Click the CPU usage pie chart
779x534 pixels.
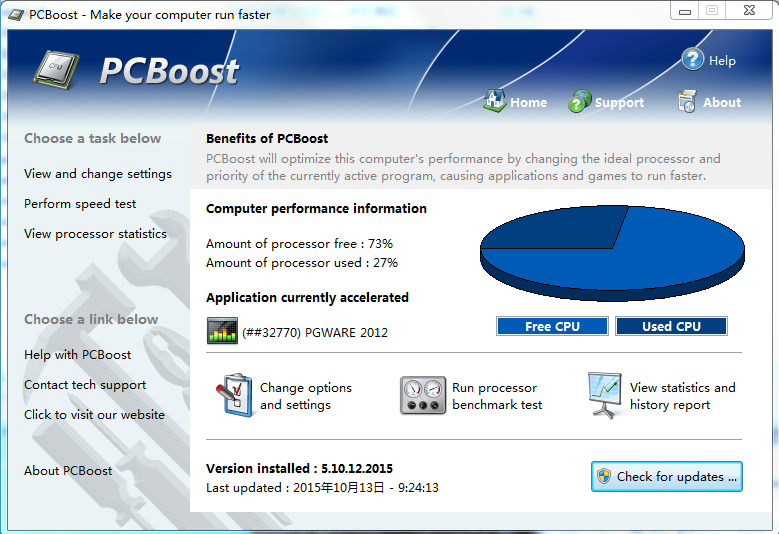[612, 253]
